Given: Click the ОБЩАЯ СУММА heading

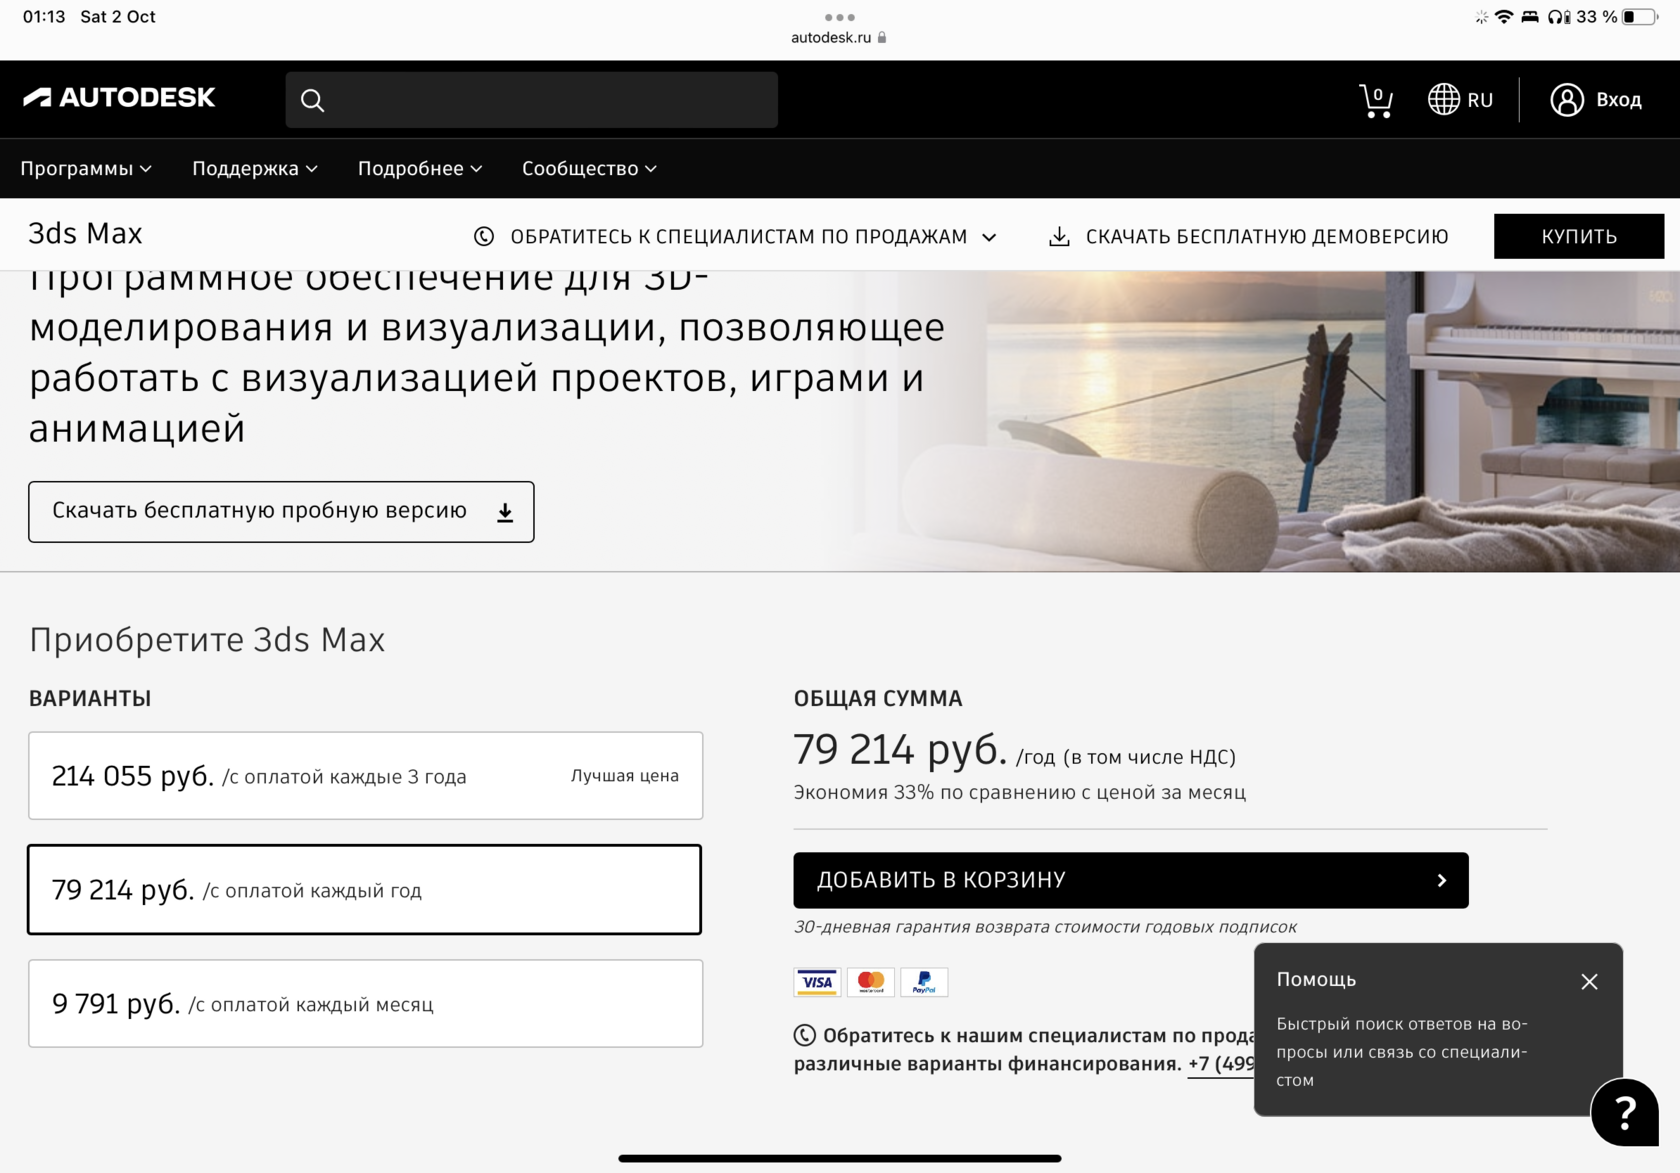Looking at the screenshot, I should 878,699.
